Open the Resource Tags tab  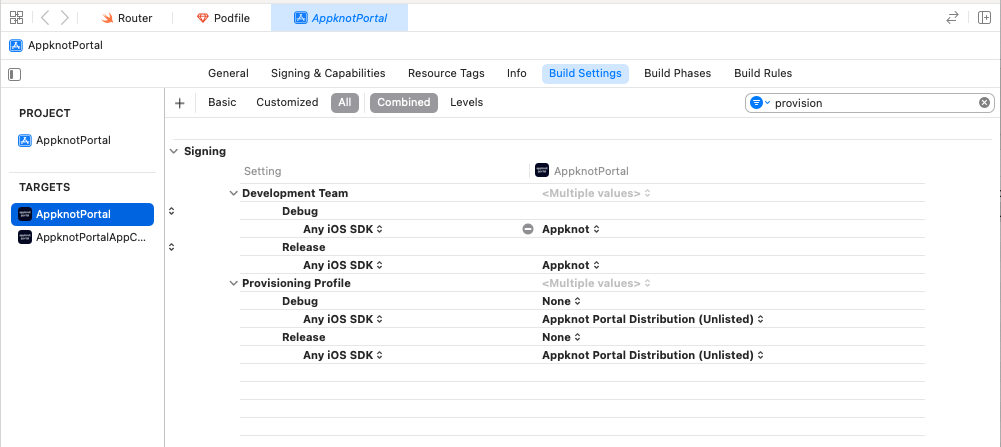(446, 73)
